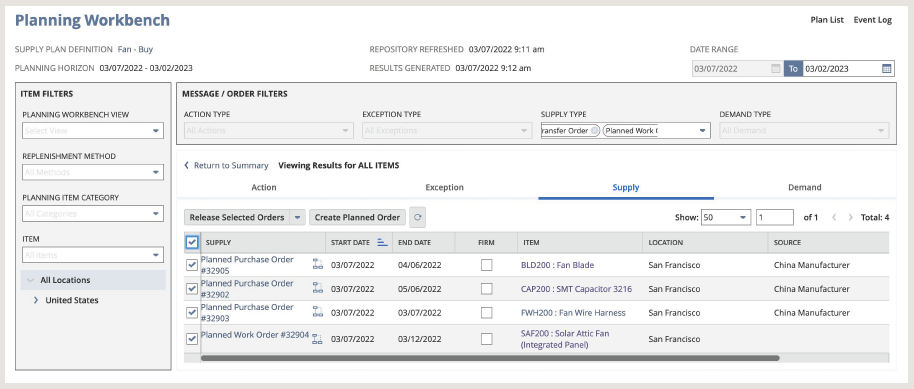Open Planned Work Order #32904 link
The image size is (914, 389).
click(x=255, y=335)
